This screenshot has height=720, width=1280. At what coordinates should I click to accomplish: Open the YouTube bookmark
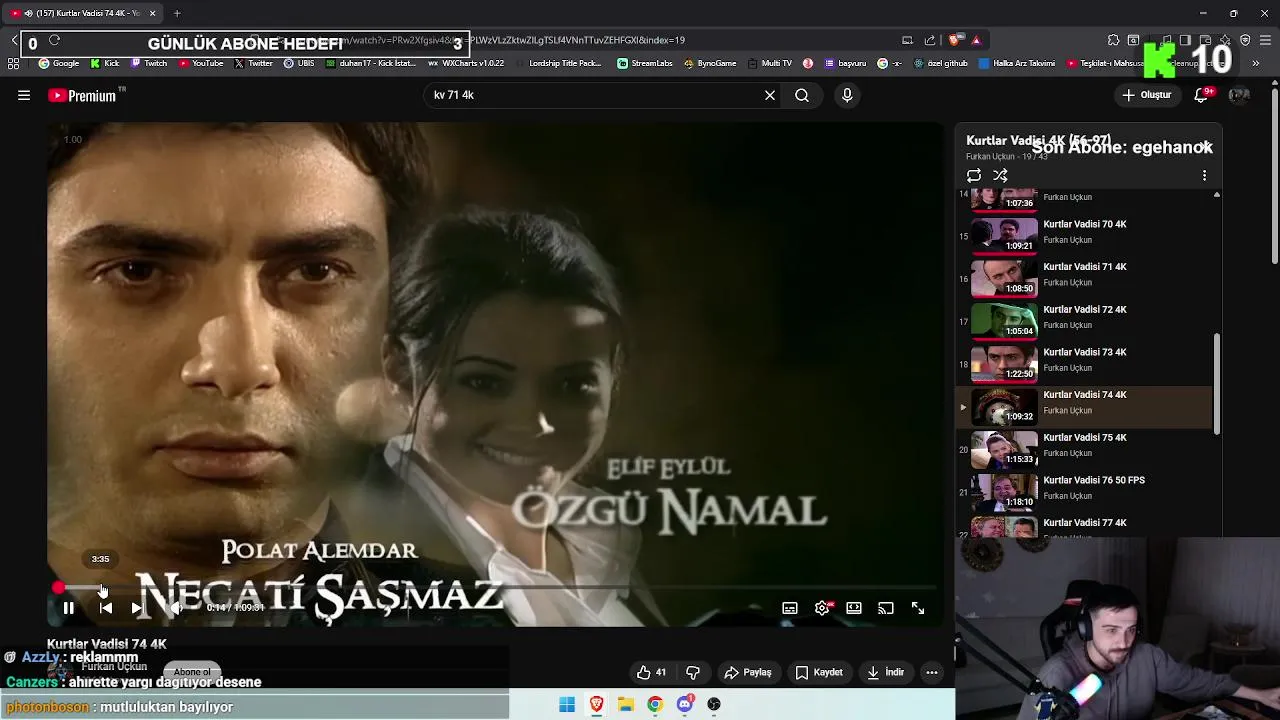click(201, 63)
